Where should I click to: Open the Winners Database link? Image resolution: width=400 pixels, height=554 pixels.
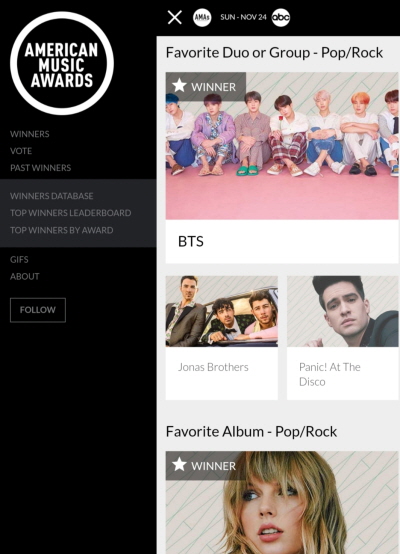point(52,196)
